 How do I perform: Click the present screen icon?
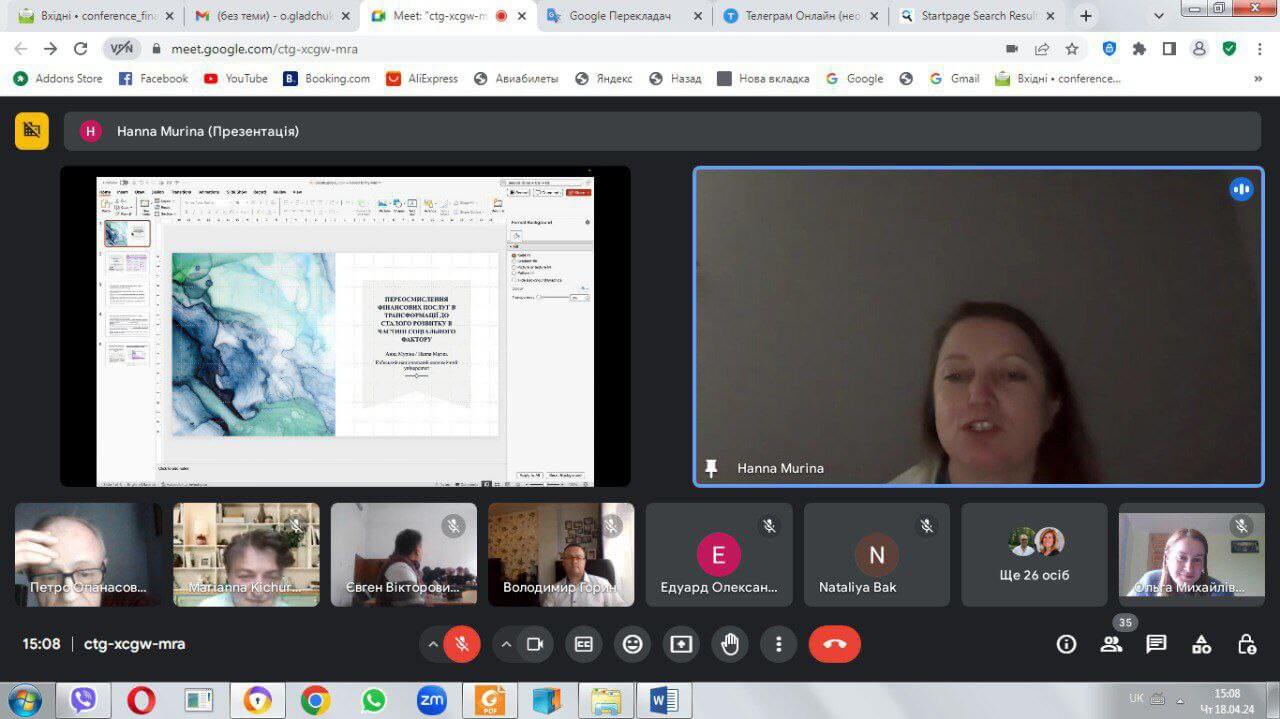coord(681,645)
